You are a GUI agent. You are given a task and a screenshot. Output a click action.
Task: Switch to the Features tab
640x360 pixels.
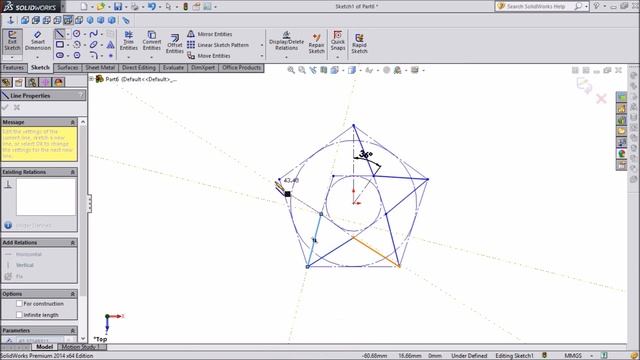click(13, 68)
